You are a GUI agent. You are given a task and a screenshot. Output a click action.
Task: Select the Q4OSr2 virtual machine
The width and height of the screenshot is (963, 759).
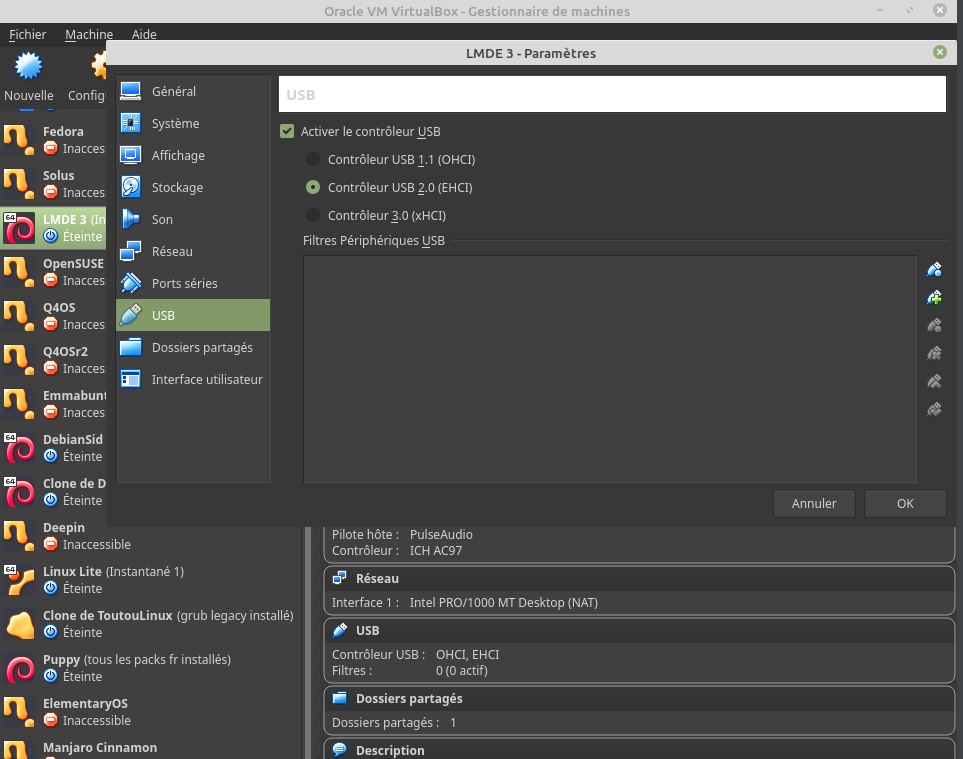(x=53, y=360)
